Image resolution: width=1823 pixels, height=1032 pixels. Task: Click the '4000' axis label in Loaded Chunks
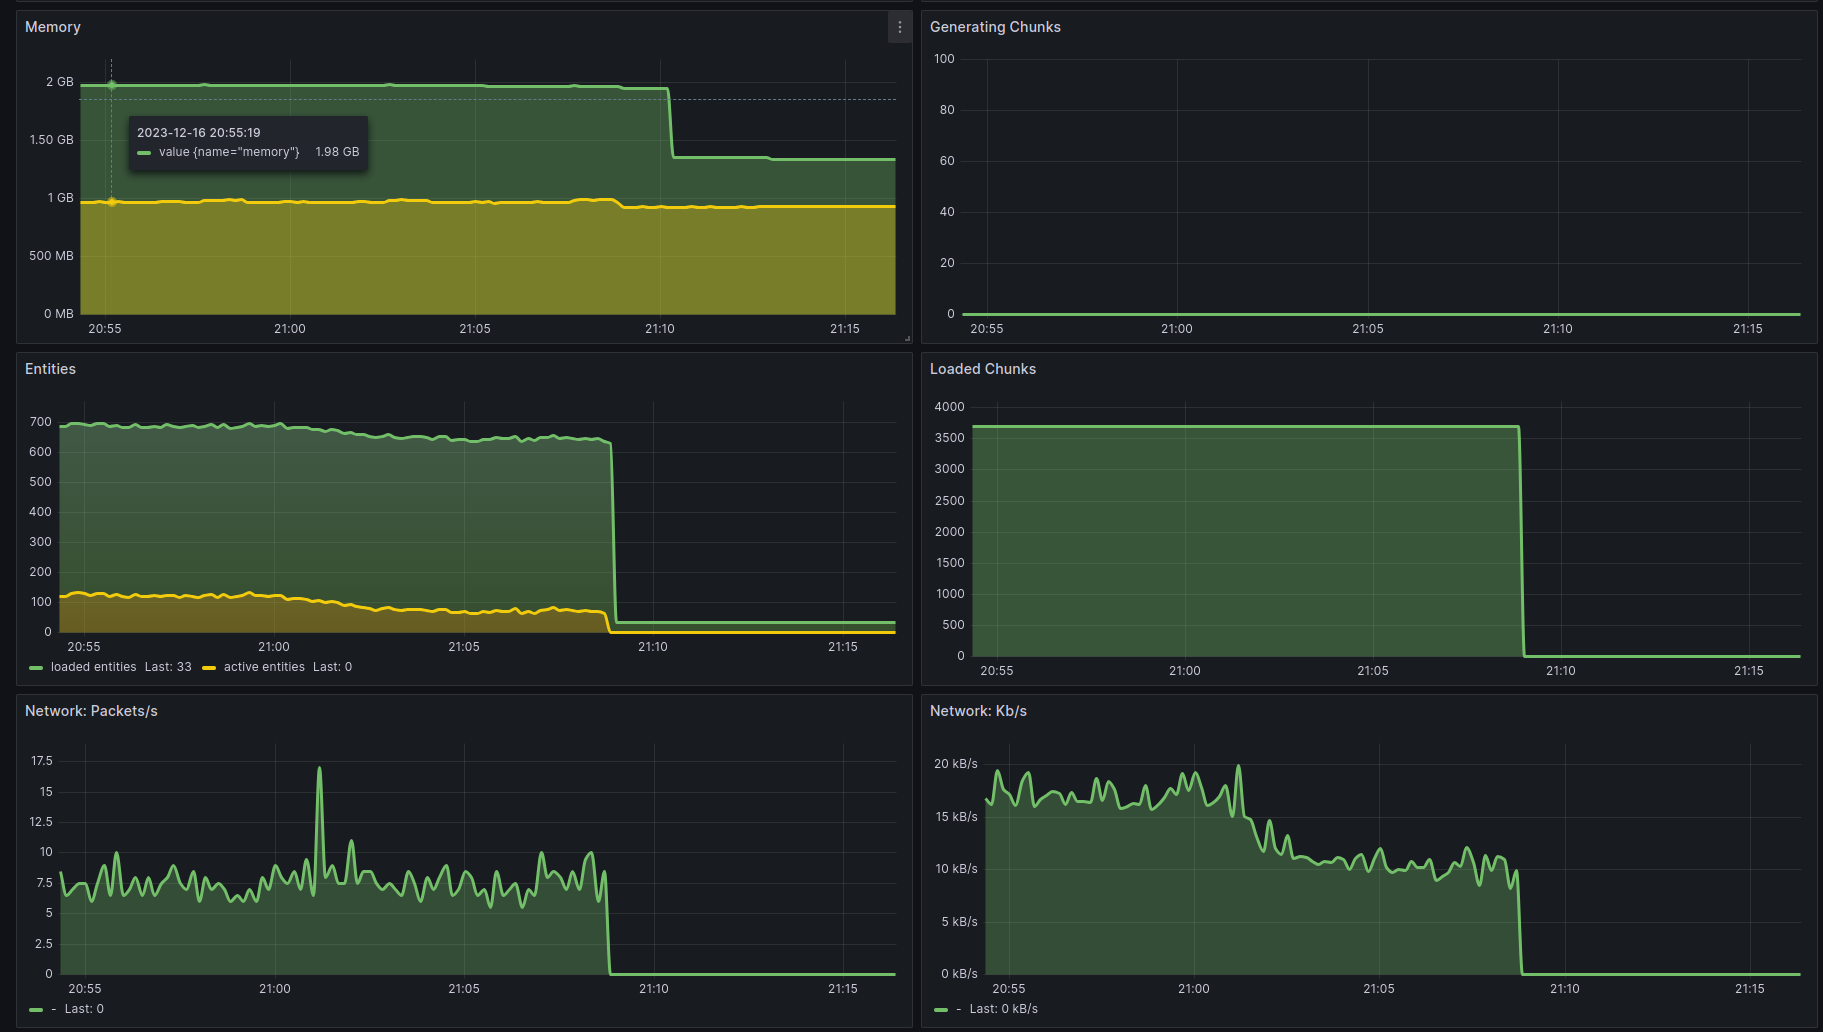click(950, 407)
